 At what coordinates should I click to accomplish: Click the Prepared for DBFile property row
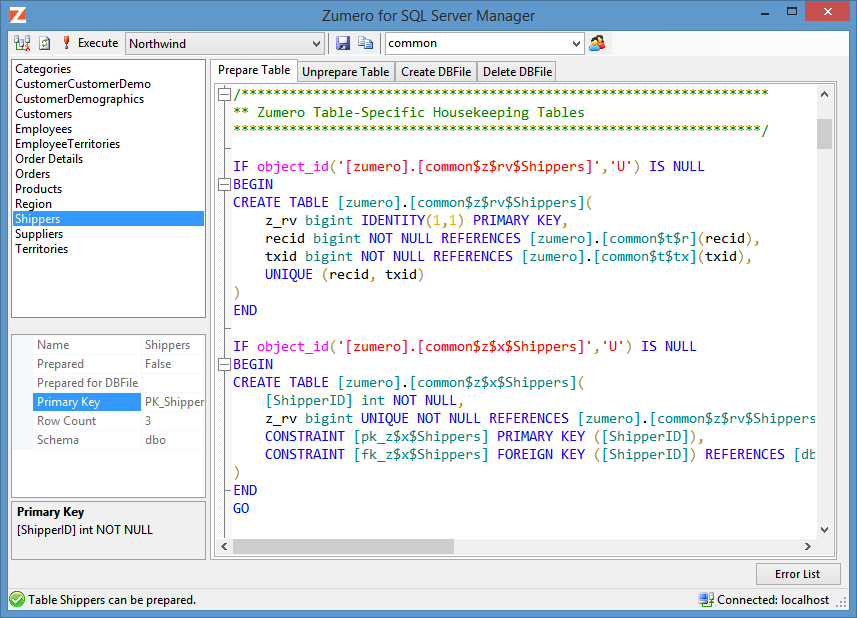[x=119, y=383]
